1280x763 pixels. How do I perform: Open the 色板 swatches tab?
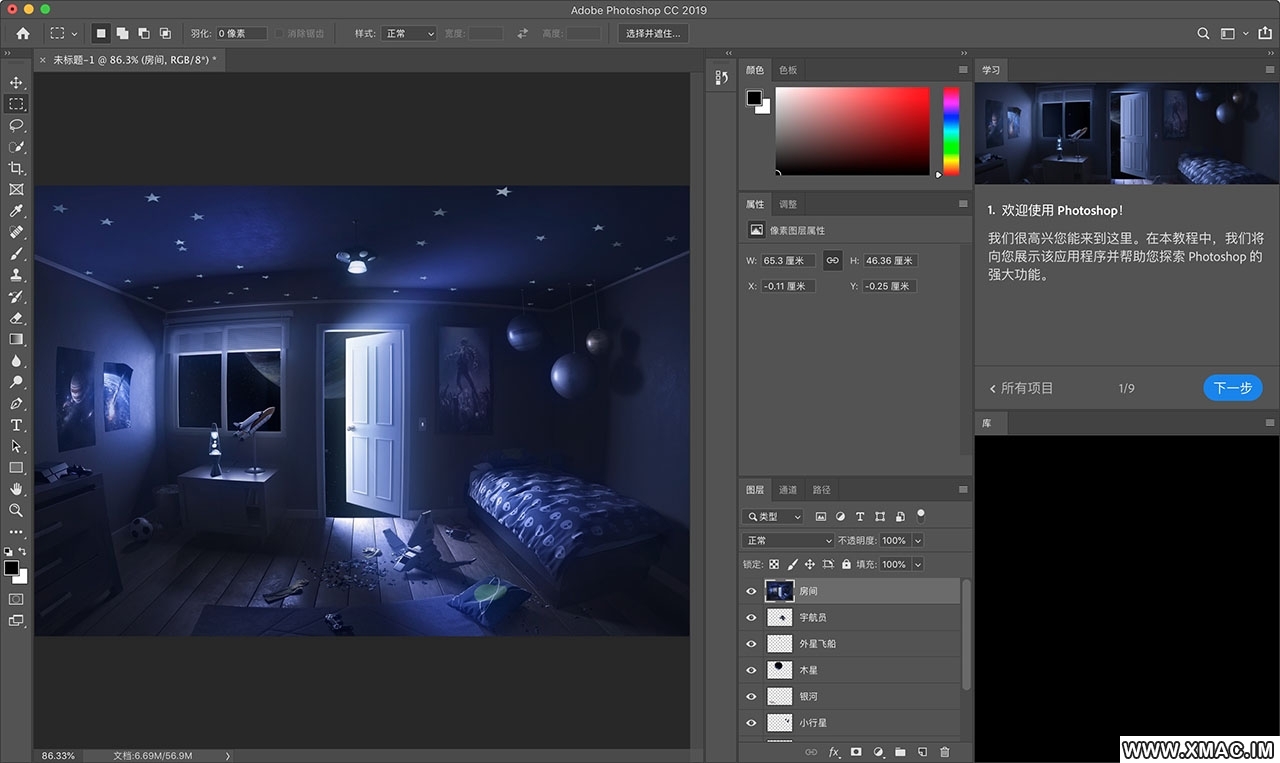pos(788,70)
